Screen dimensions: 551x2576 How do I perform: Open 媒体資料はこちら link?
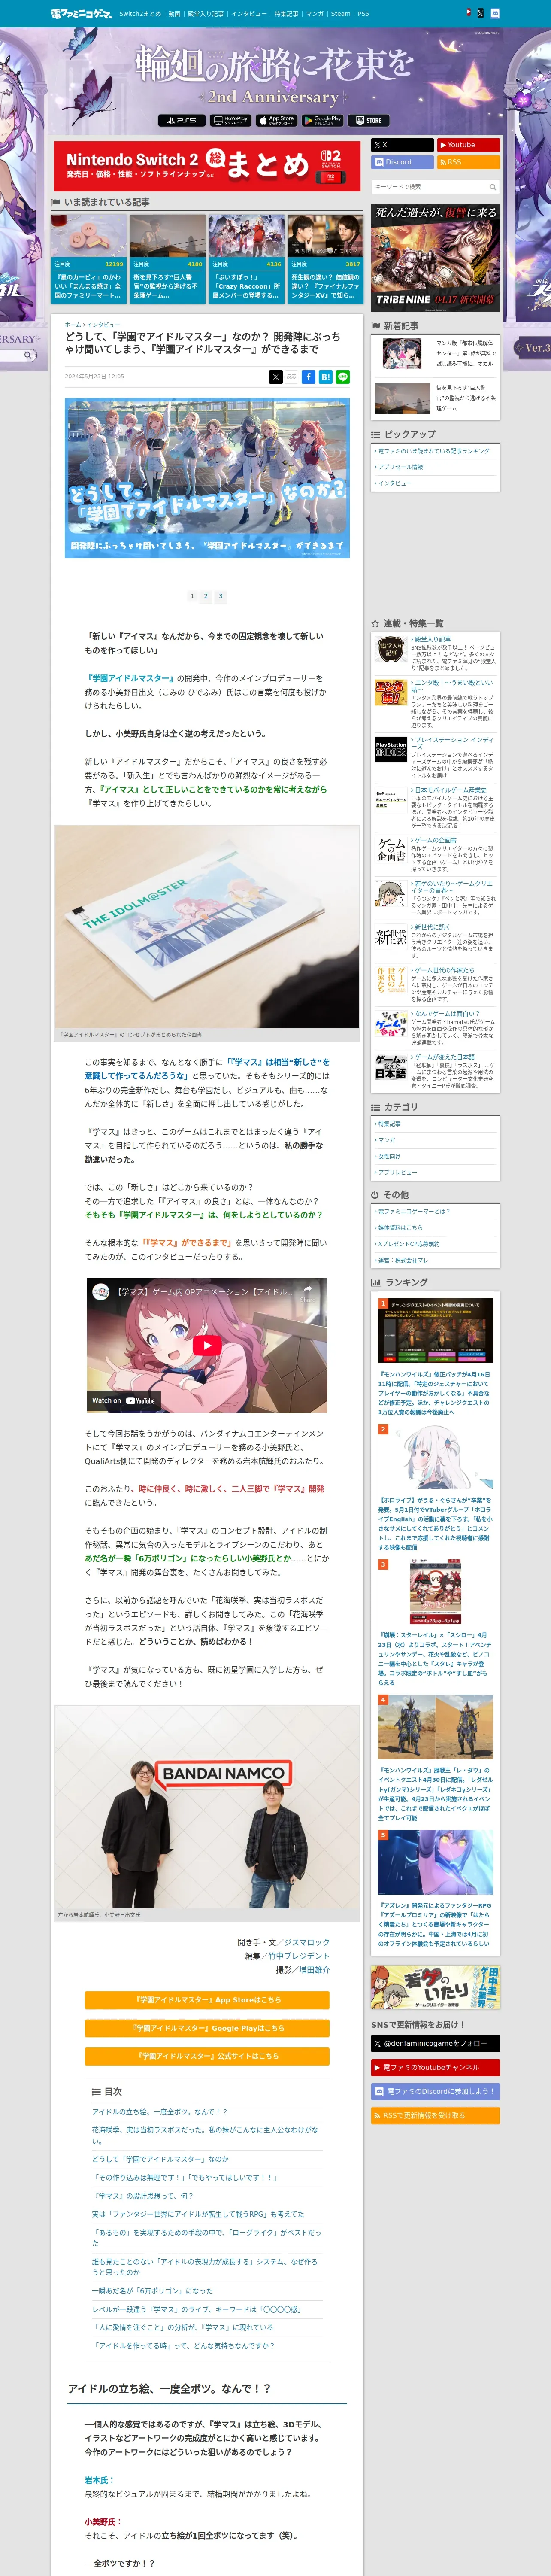400,1227
